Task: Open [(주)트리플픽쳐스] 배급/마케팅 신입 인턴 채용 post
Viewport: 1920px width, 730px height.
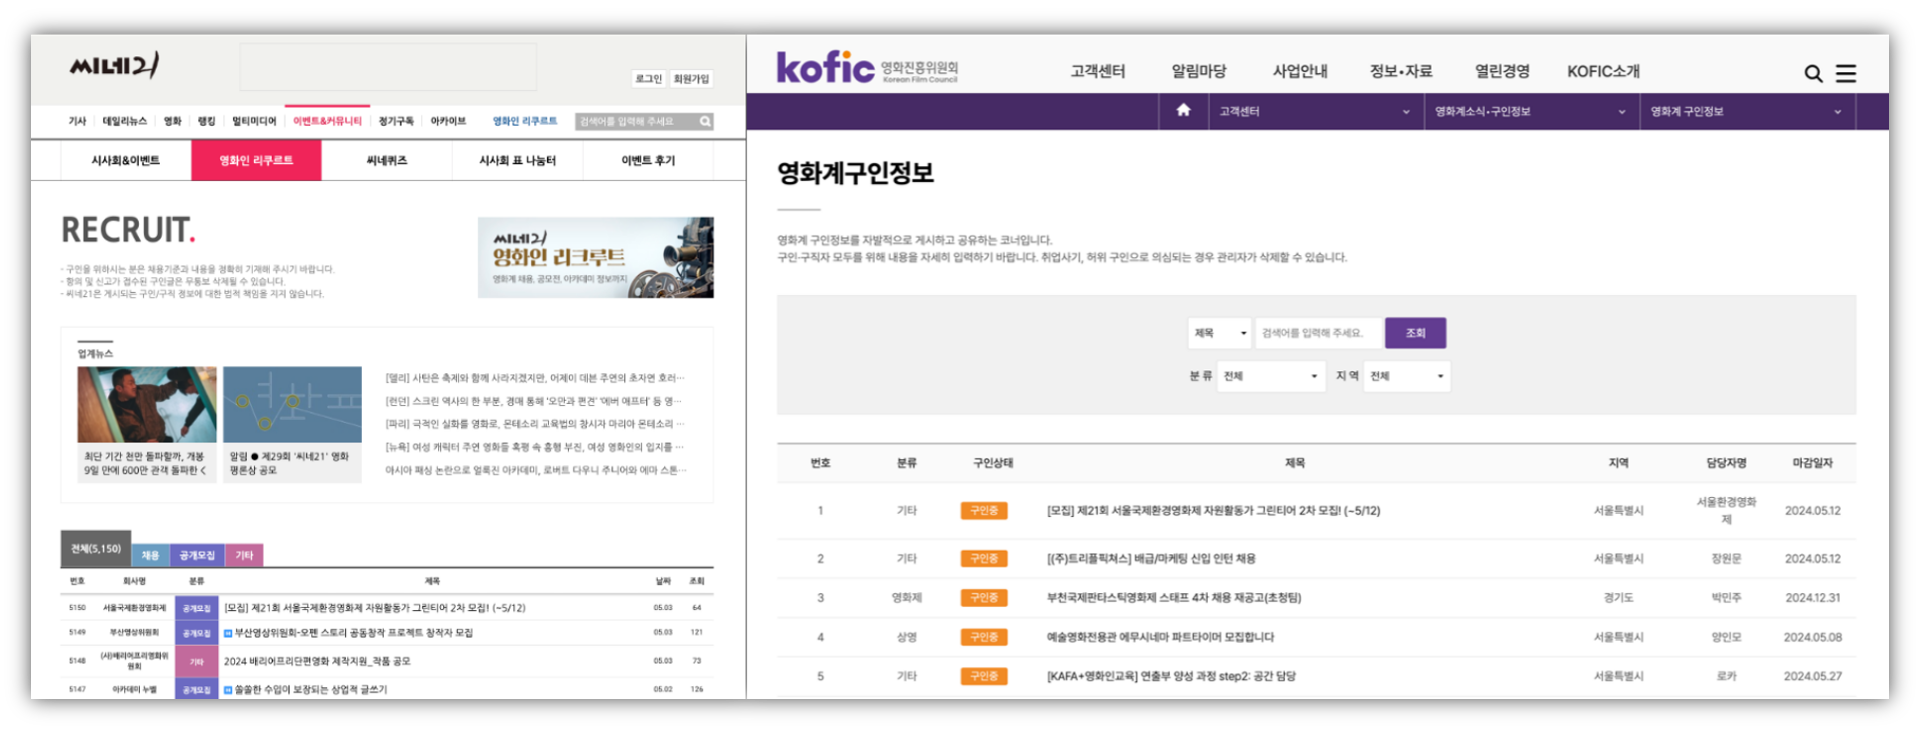Action: (1151, 559)
